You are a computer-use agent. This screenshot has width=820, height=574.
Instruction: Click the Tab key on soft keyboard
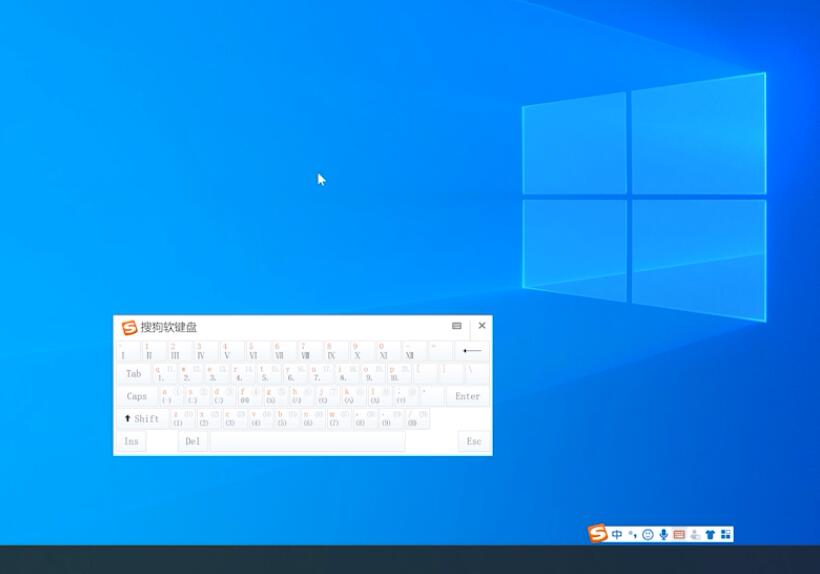(x=133, y=374)
